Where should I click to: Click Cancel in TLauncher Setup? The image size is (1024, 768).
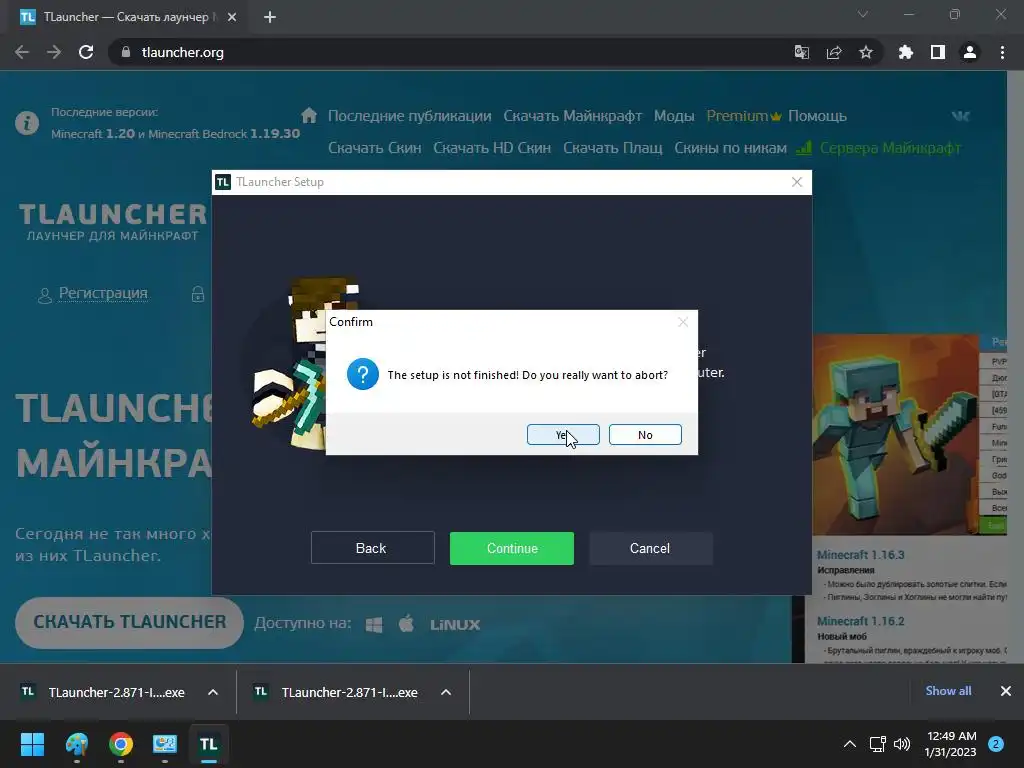(650, 548)
